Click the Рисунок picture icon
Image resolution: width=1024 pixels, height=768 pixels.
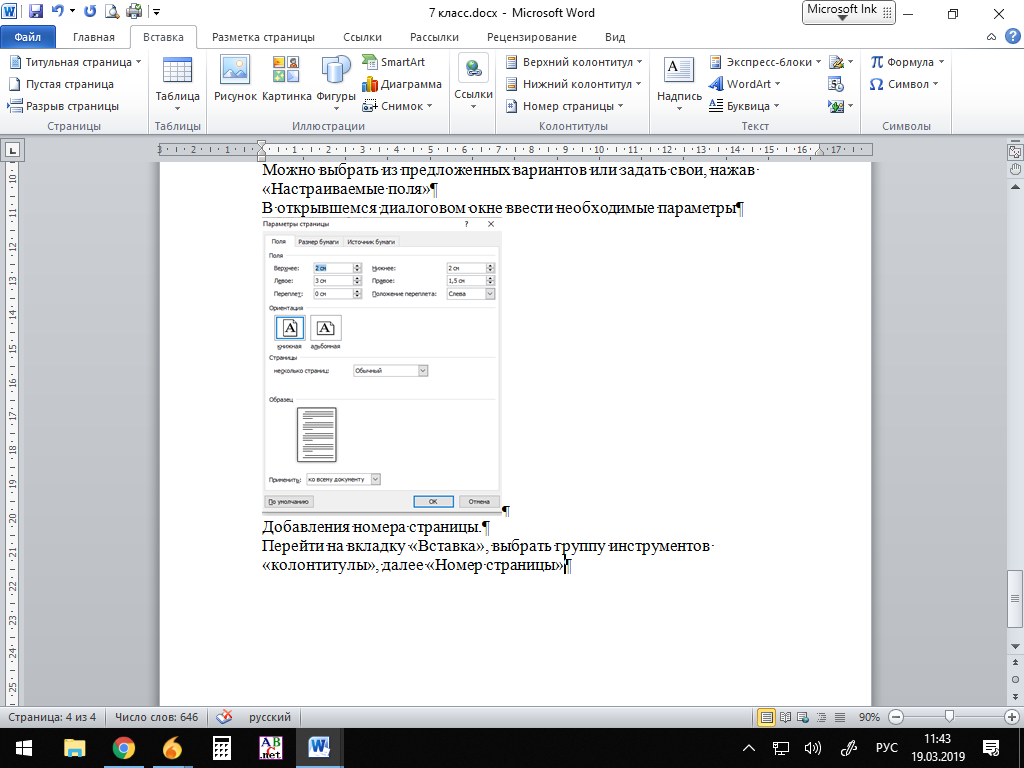tap(235, 80)
